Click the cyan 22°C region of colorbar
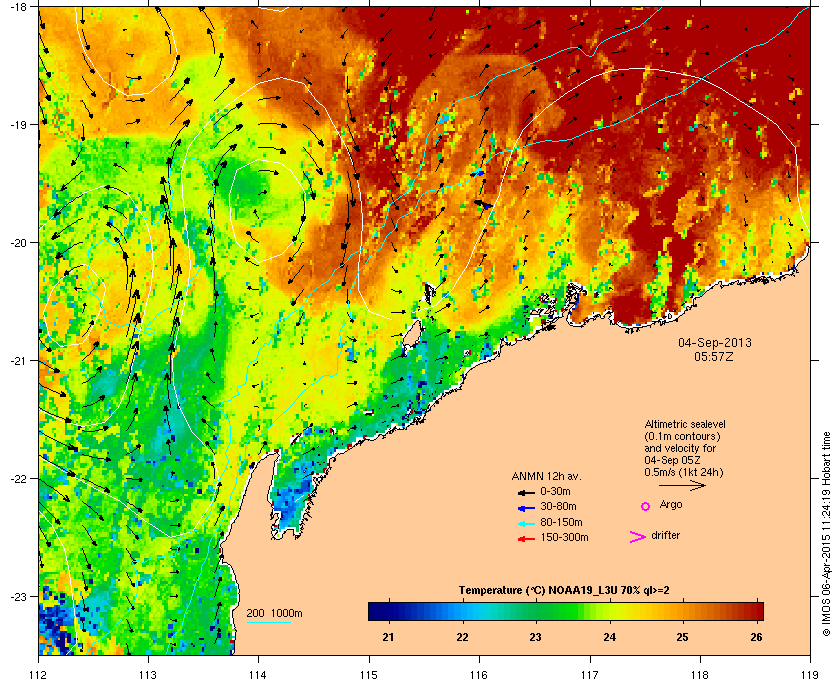Screen dimensions: 840x680 [462, 611]
